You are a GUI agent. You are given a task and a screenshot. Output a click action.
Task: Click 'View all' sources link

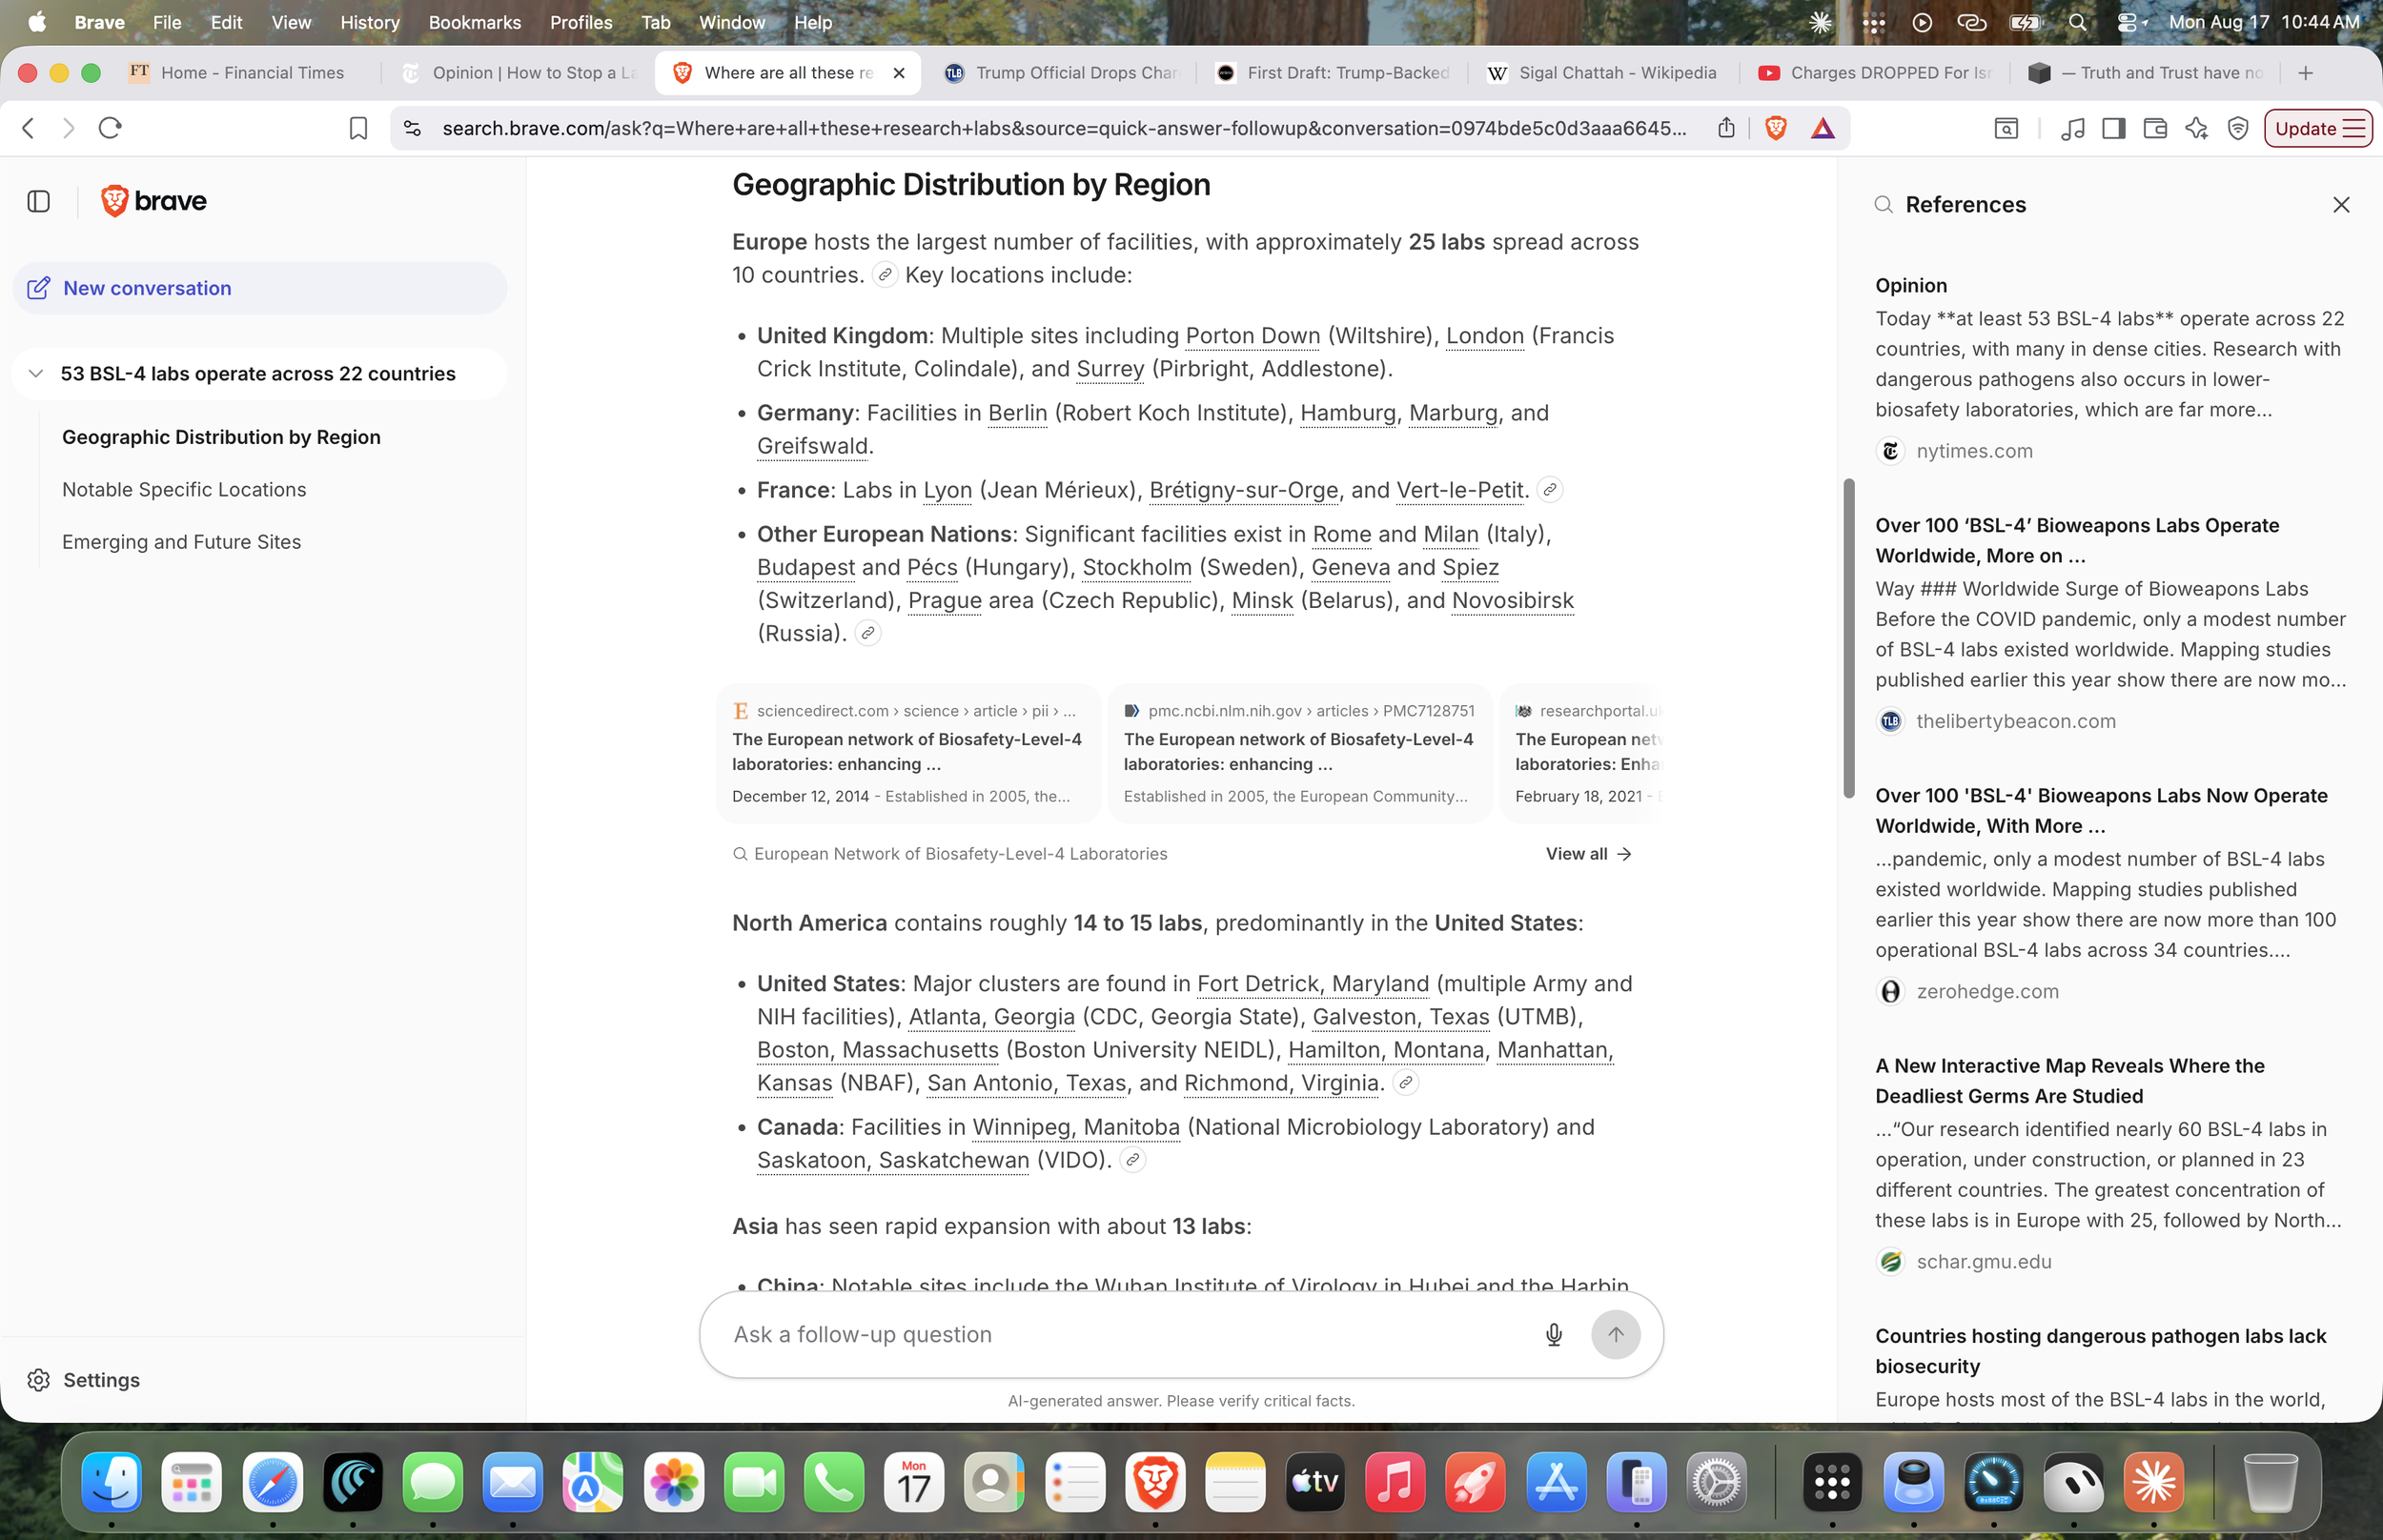[x=1588, y=854]
